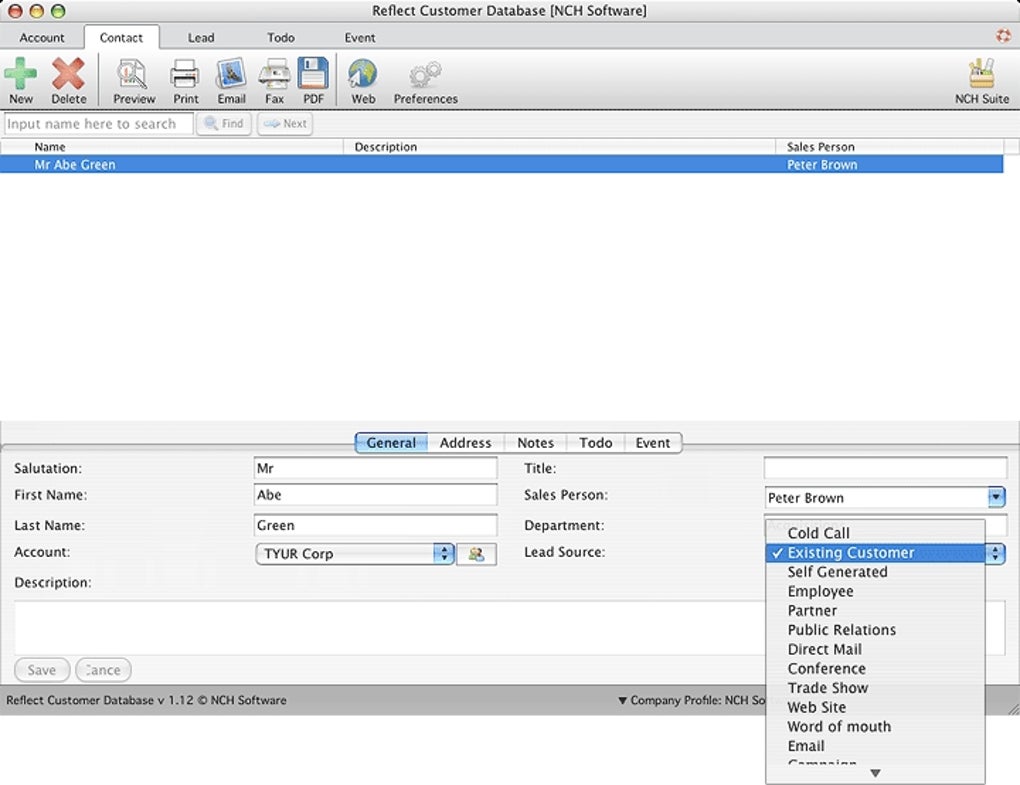The height and width of the screenshot is (785, 1020).
Task: Click the Description text area
Action: pos(390,628)
